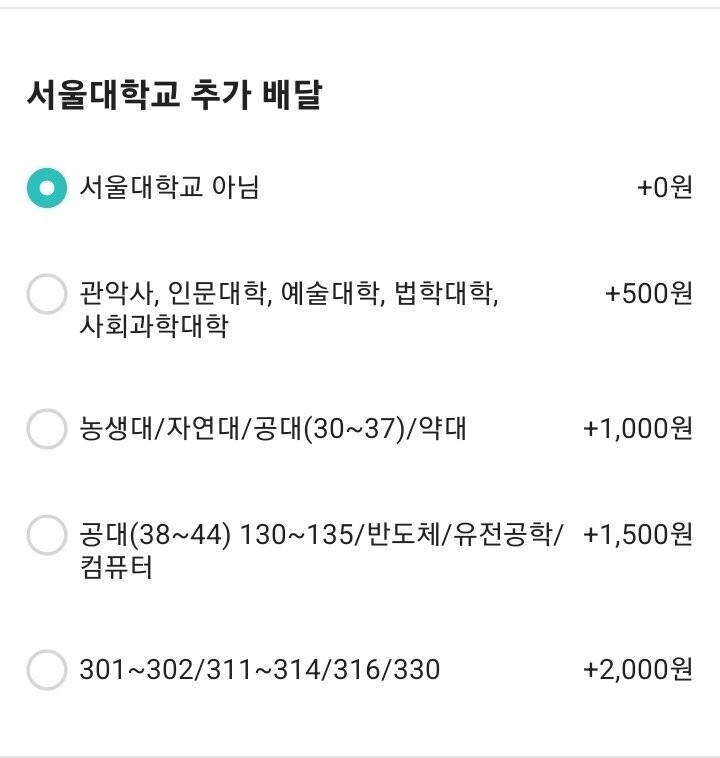Click the 컴퓨터 text on the second line
This screenshot has height=758, width=720.
[116, 567]
